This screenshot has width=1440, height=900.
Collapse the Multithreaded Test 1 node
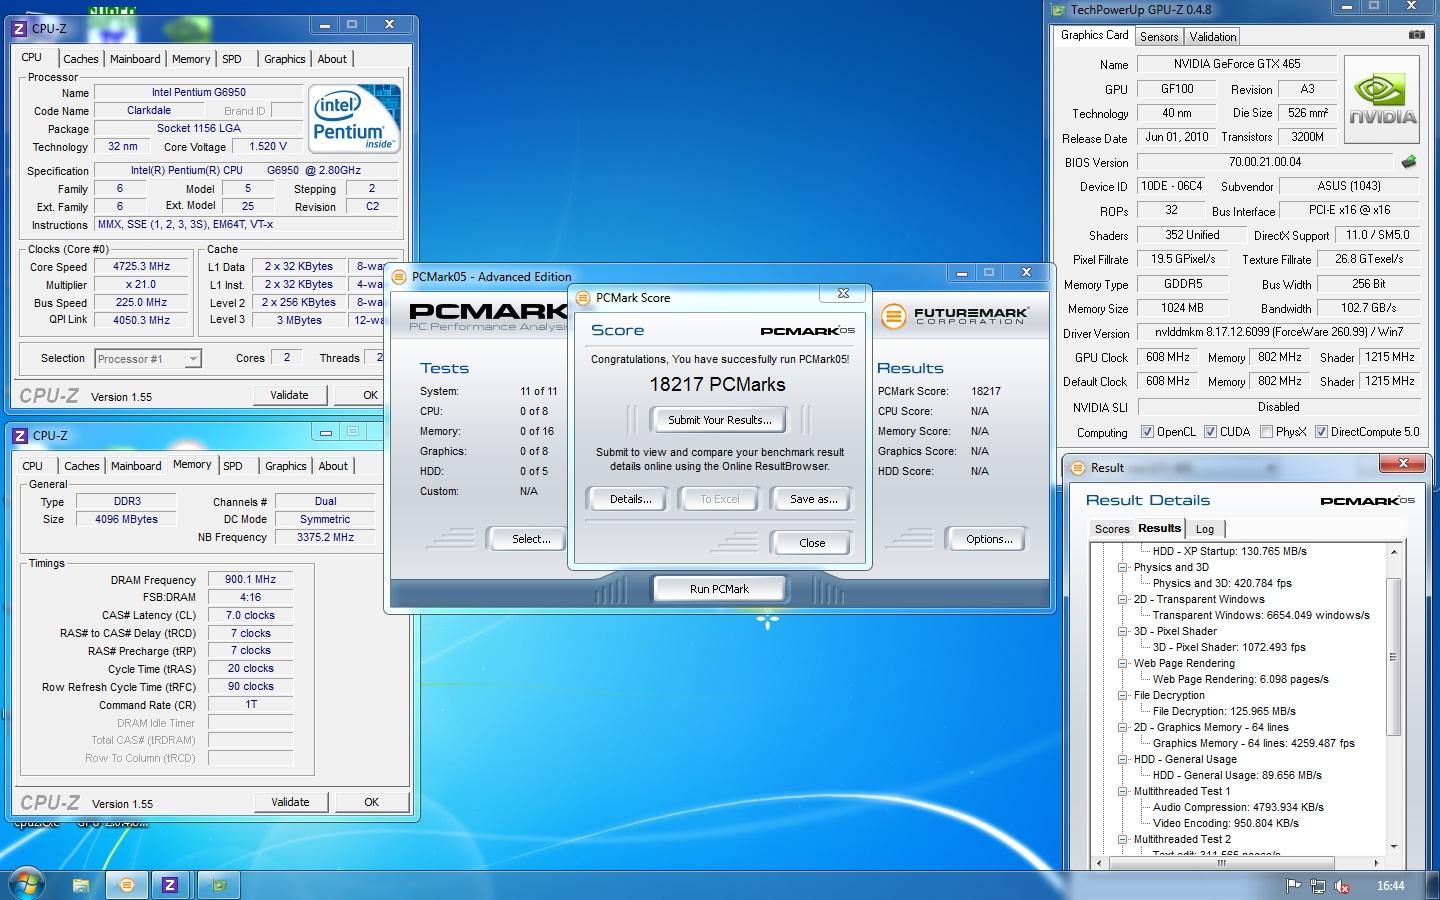point(1122,791)
